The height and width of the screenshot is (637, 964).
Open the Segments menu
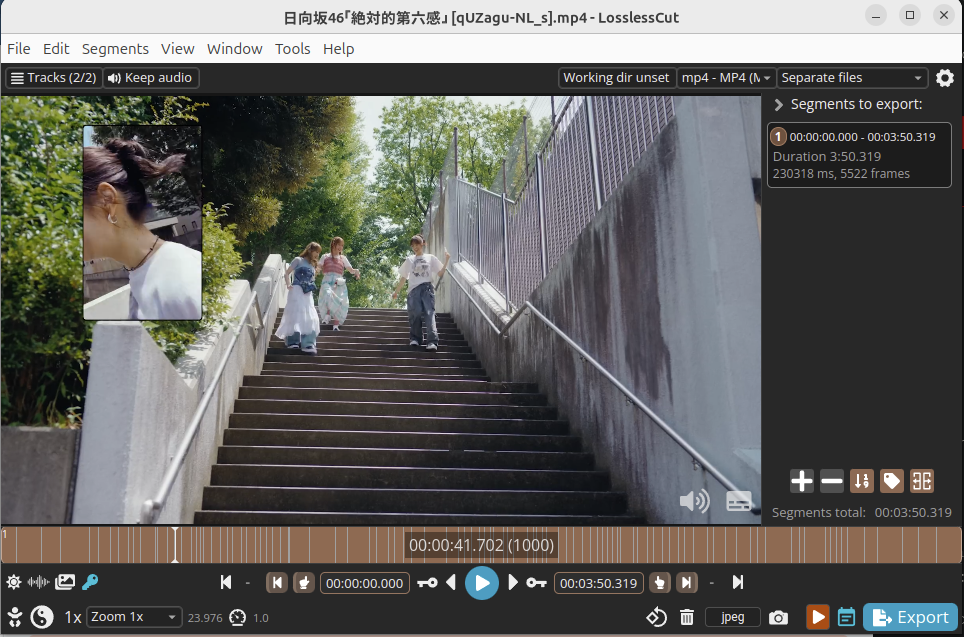115,49
